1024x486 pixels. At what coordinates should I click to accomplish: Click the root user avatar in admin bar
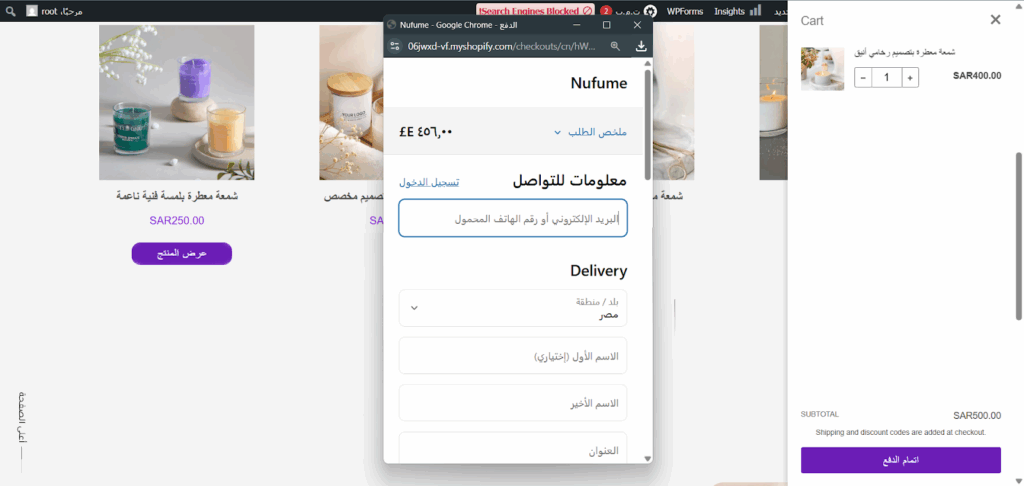pos(32,10)
